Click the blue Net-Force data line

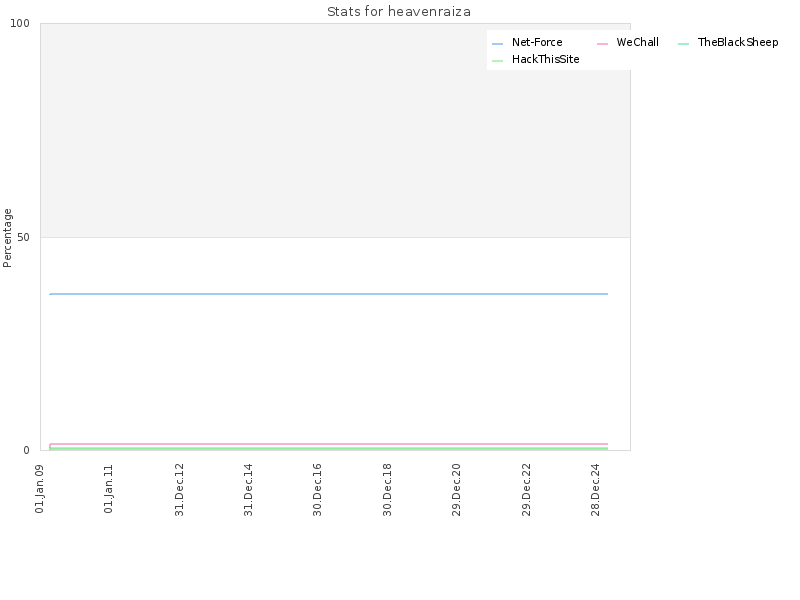coord(329,294)
